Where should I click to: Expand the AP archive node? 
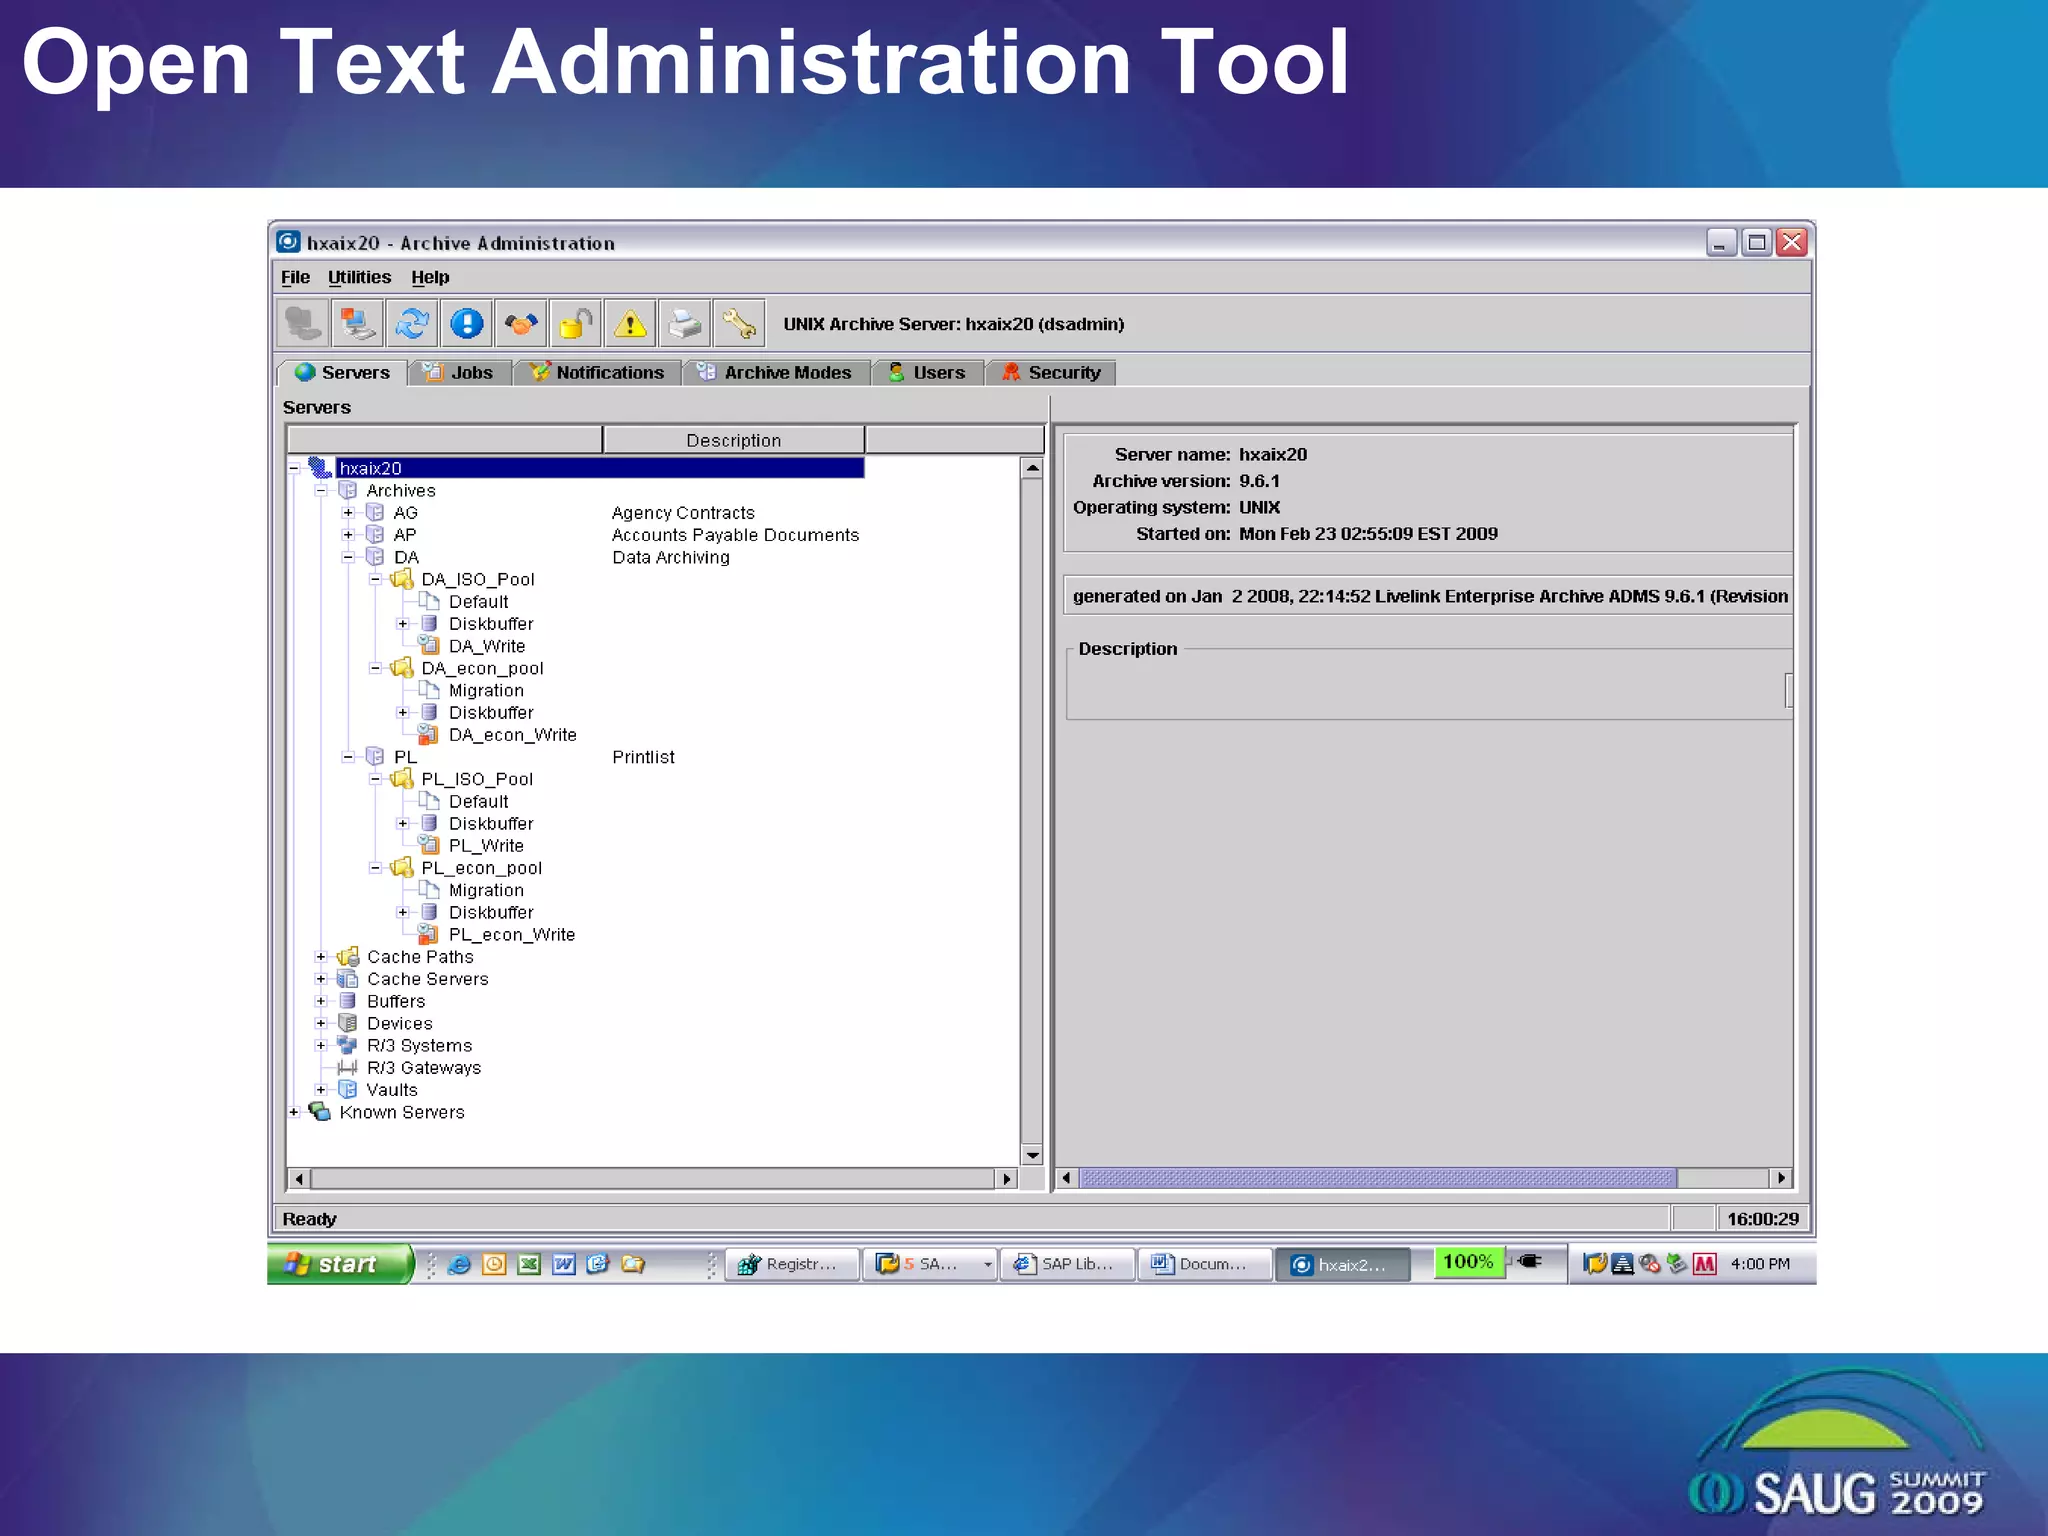tap(348, 534)
